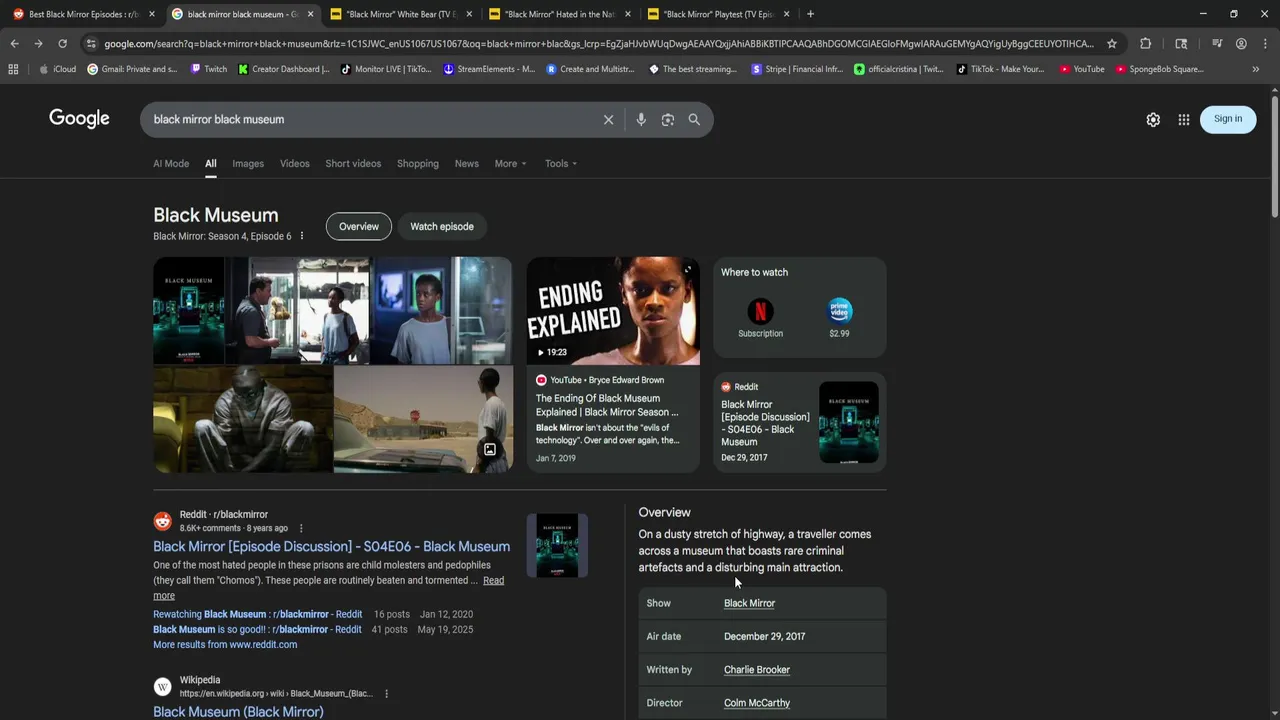Screen dimensions: 1280x720
Task: Open the browser three-dot menu
Action: click(x=1265, y=44)
